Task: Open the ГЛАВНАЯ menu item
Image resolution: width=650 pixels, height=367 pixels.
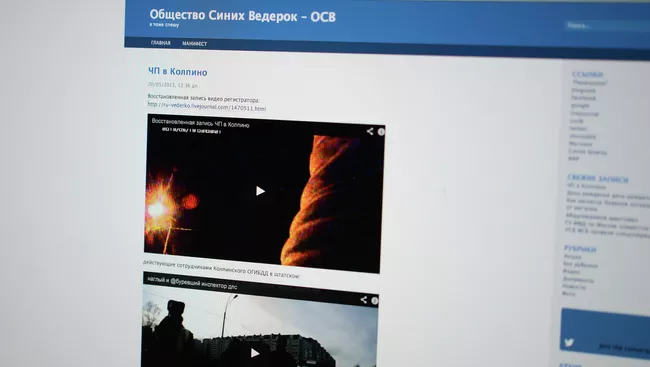Action: 161,43
